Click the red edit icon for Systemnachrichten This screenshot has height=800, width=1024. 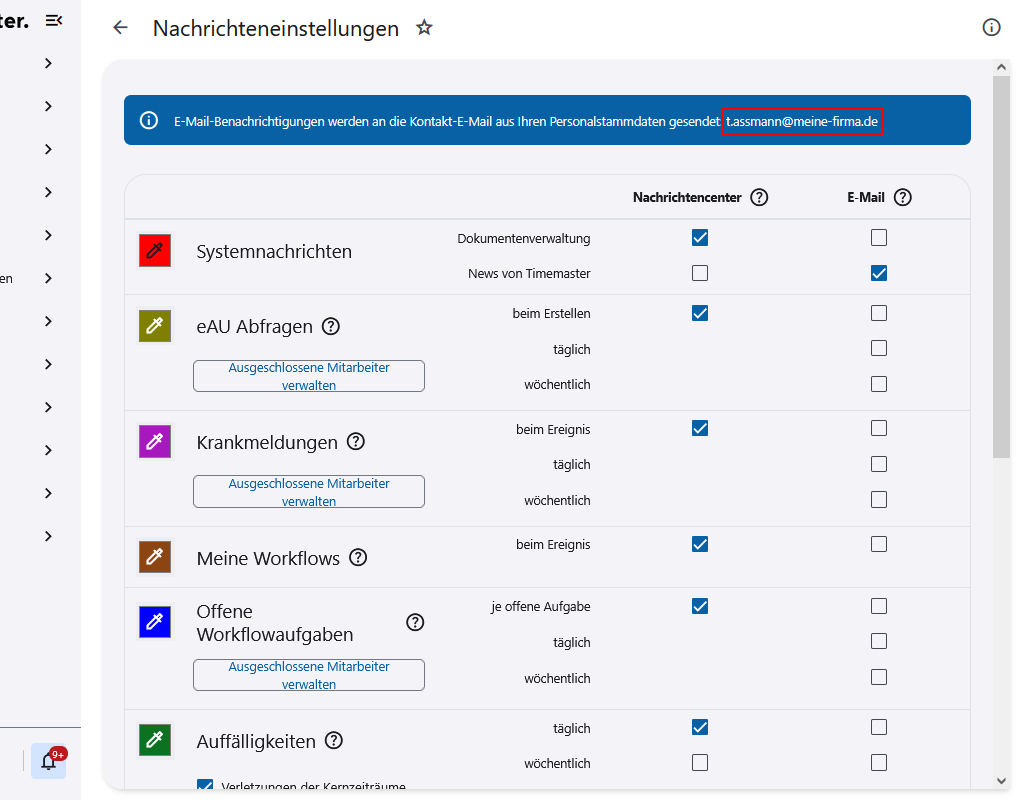click(x=155, y=250)
